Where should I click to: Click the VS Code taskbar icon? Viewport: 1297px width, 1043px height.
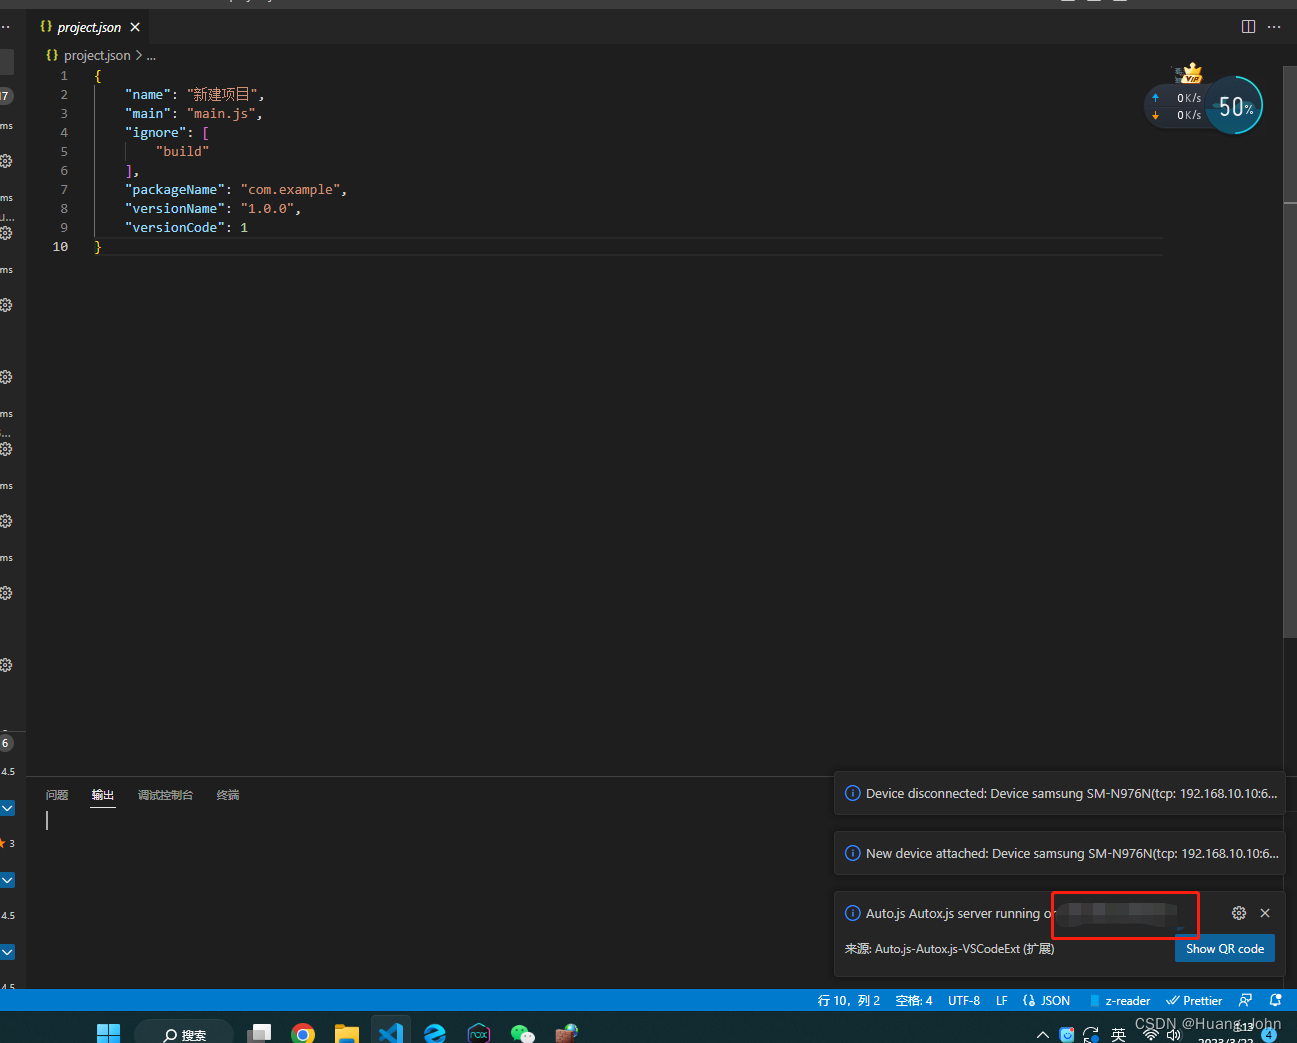point(391,1034)
